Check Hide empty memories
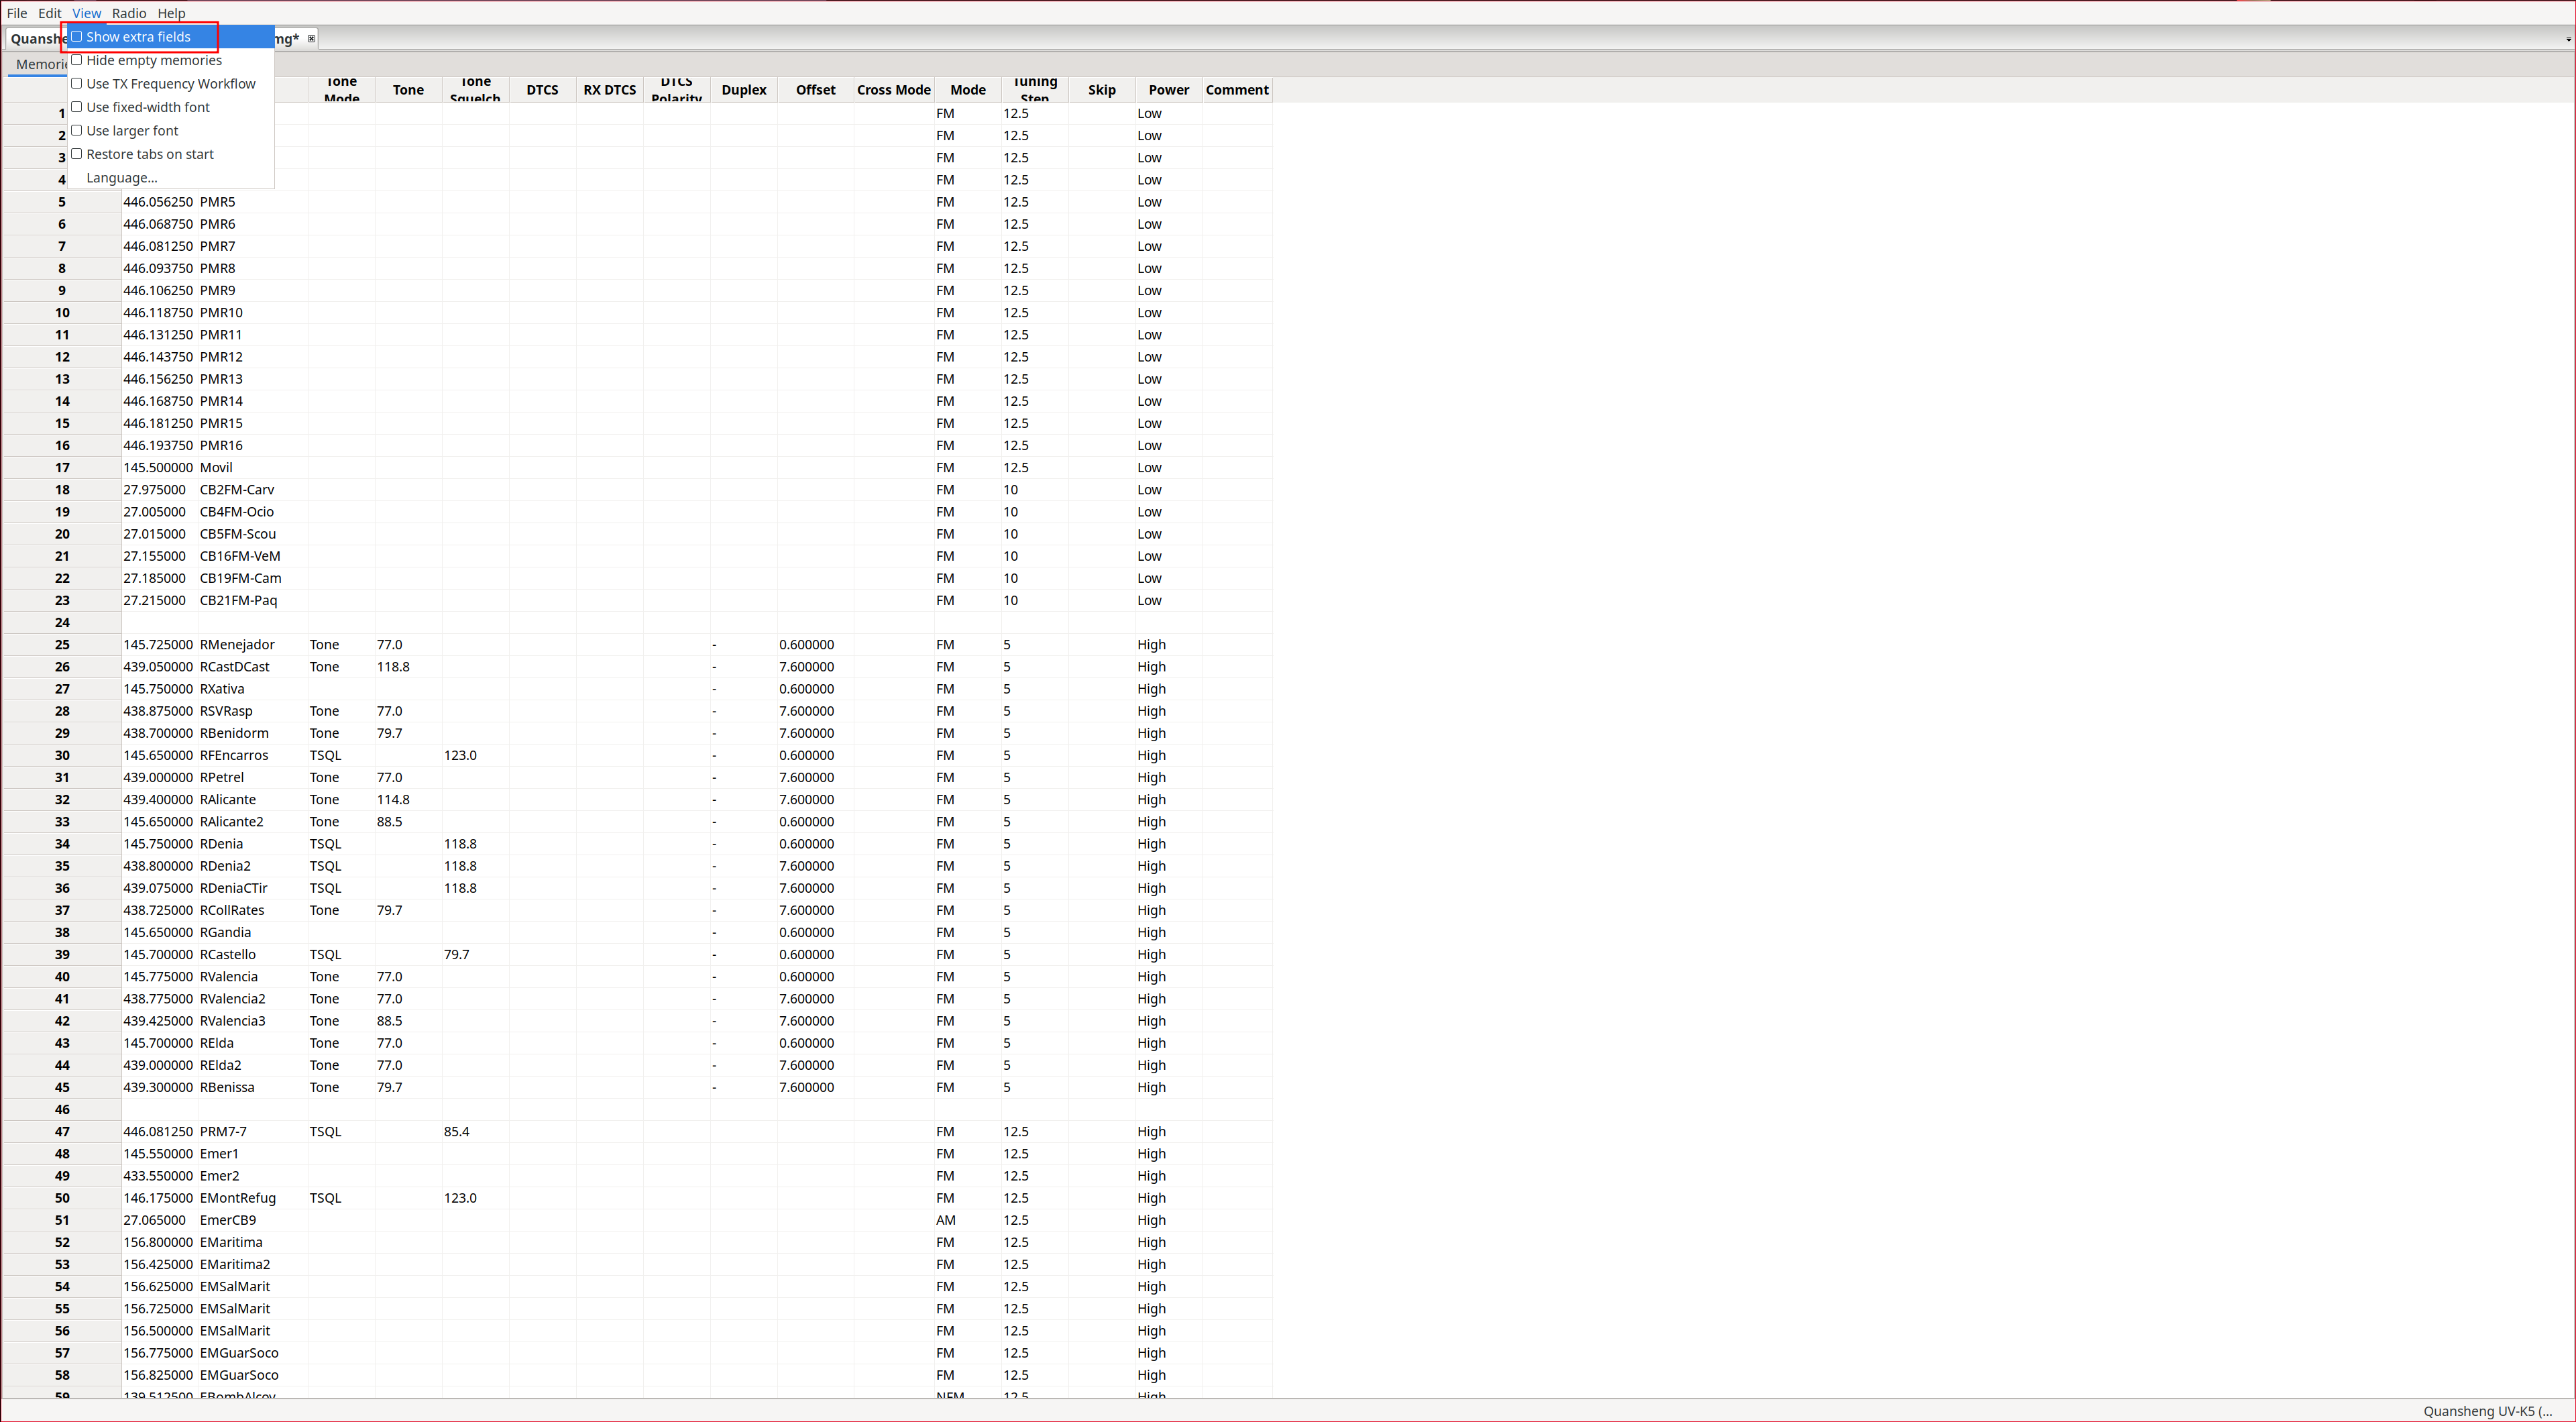This screenshot has height=1422, width=2576. tap(153, 61)
